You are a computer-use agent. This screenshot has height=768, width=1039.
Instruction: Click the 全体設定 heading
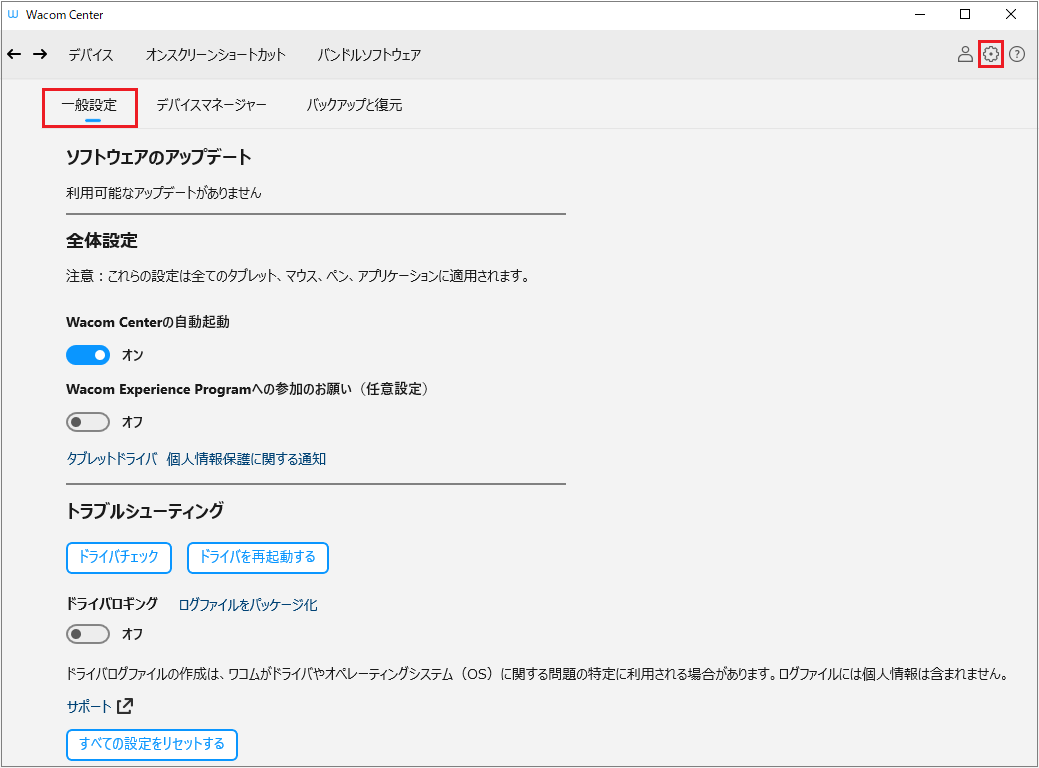pos(102,241)
